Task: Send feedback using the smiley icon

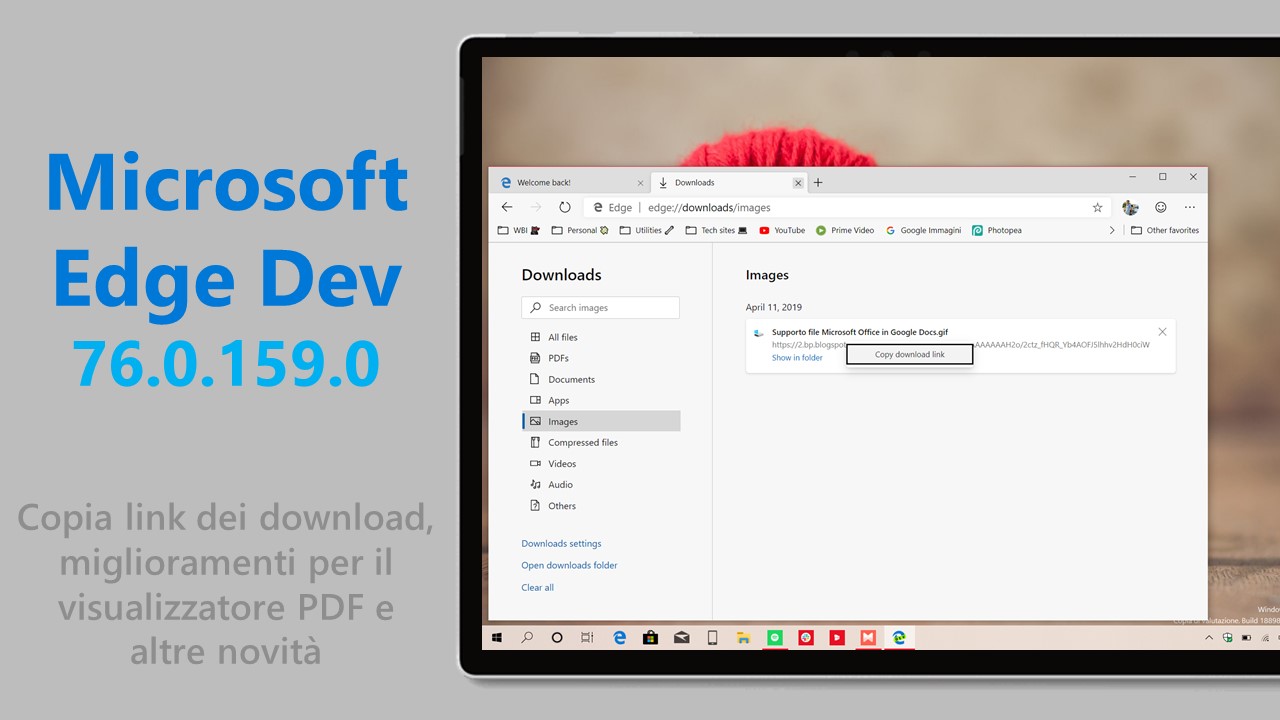Action: 1160,207
